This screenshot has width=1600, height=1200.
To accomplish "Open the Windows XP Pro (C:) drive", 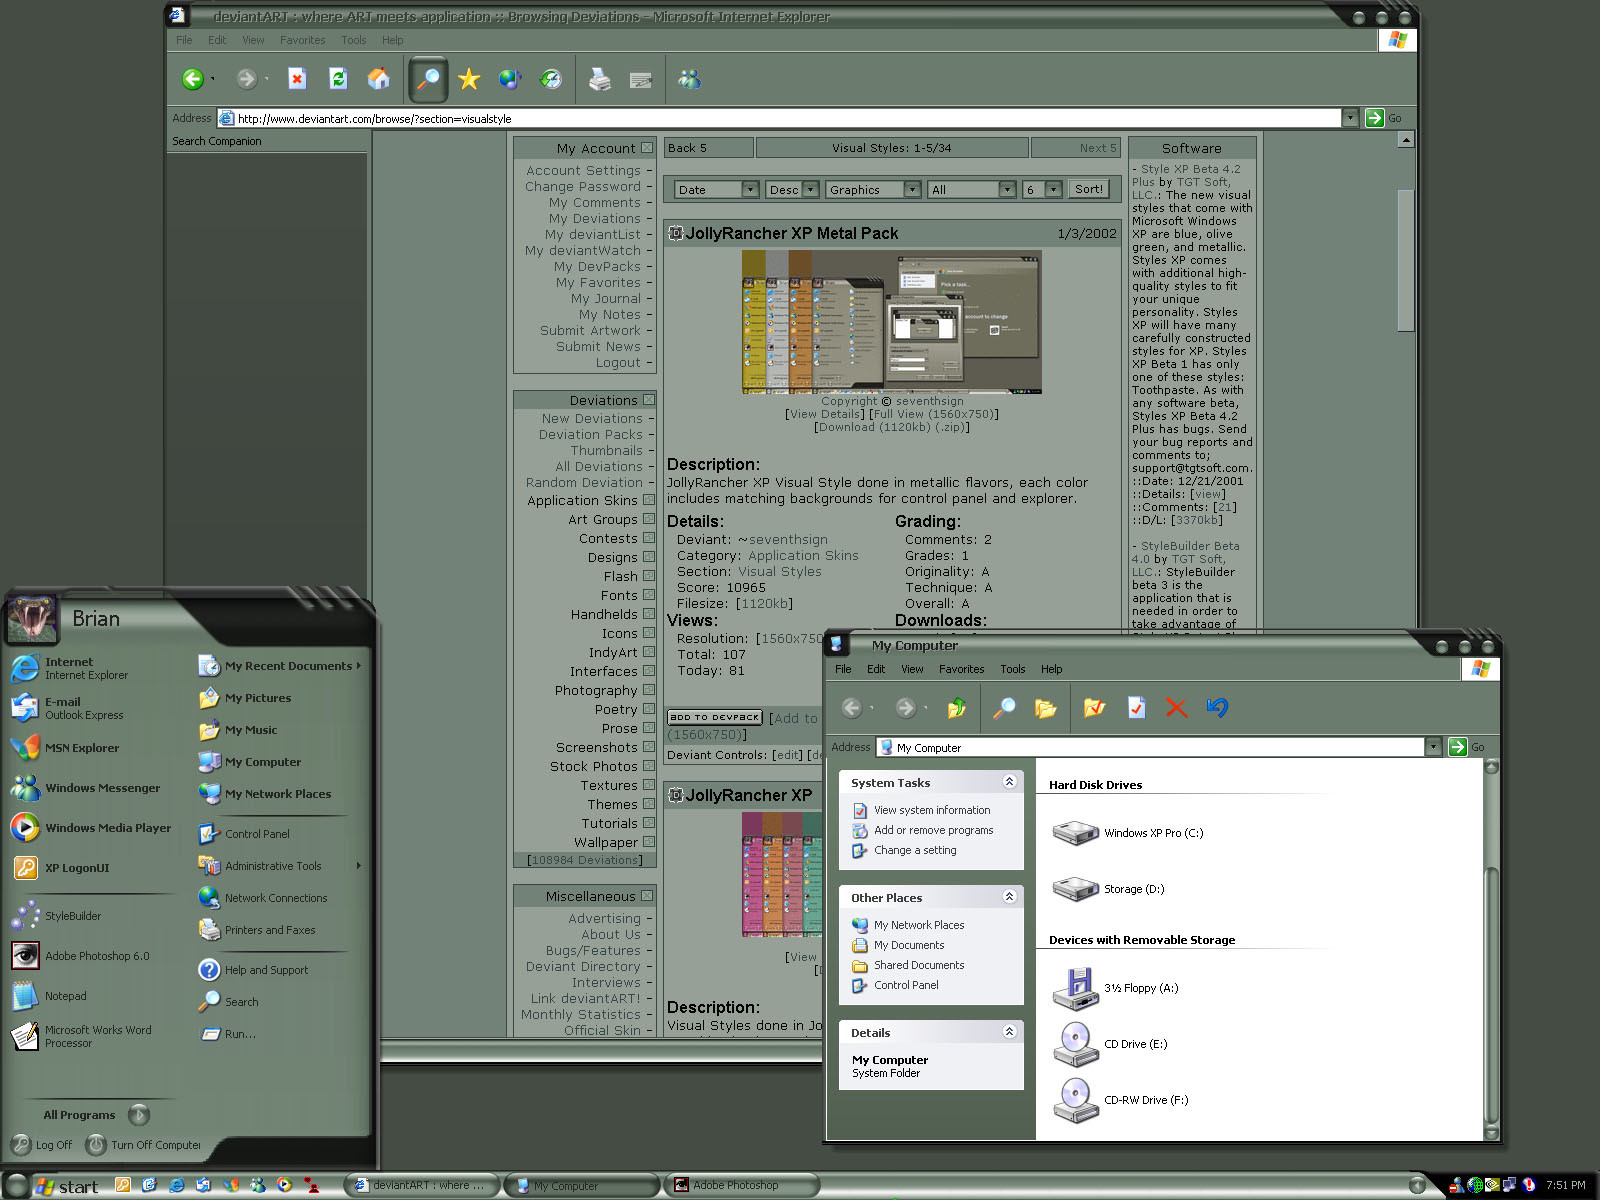I will tap(1127, 832).
